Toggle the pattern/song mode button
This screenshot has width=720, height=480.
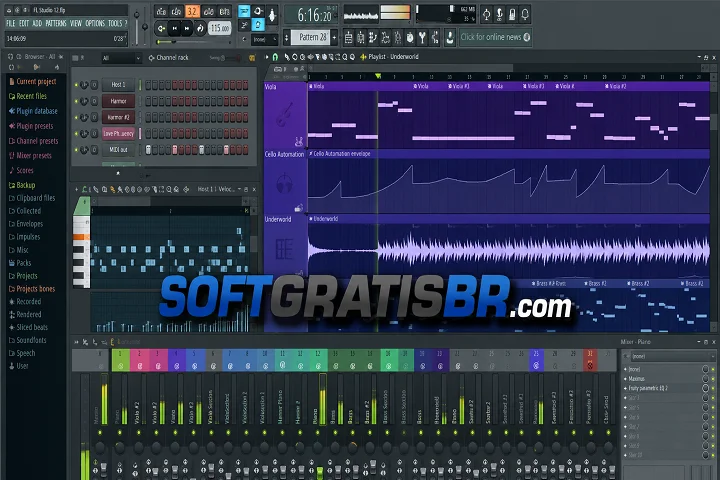(x=162, y=28)
